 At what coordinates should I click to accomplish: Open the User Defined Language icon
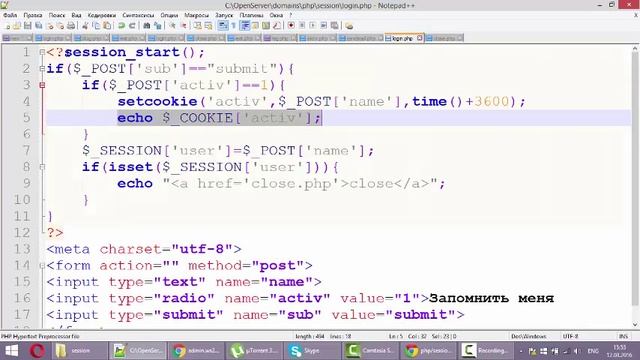tap(256, 26)
